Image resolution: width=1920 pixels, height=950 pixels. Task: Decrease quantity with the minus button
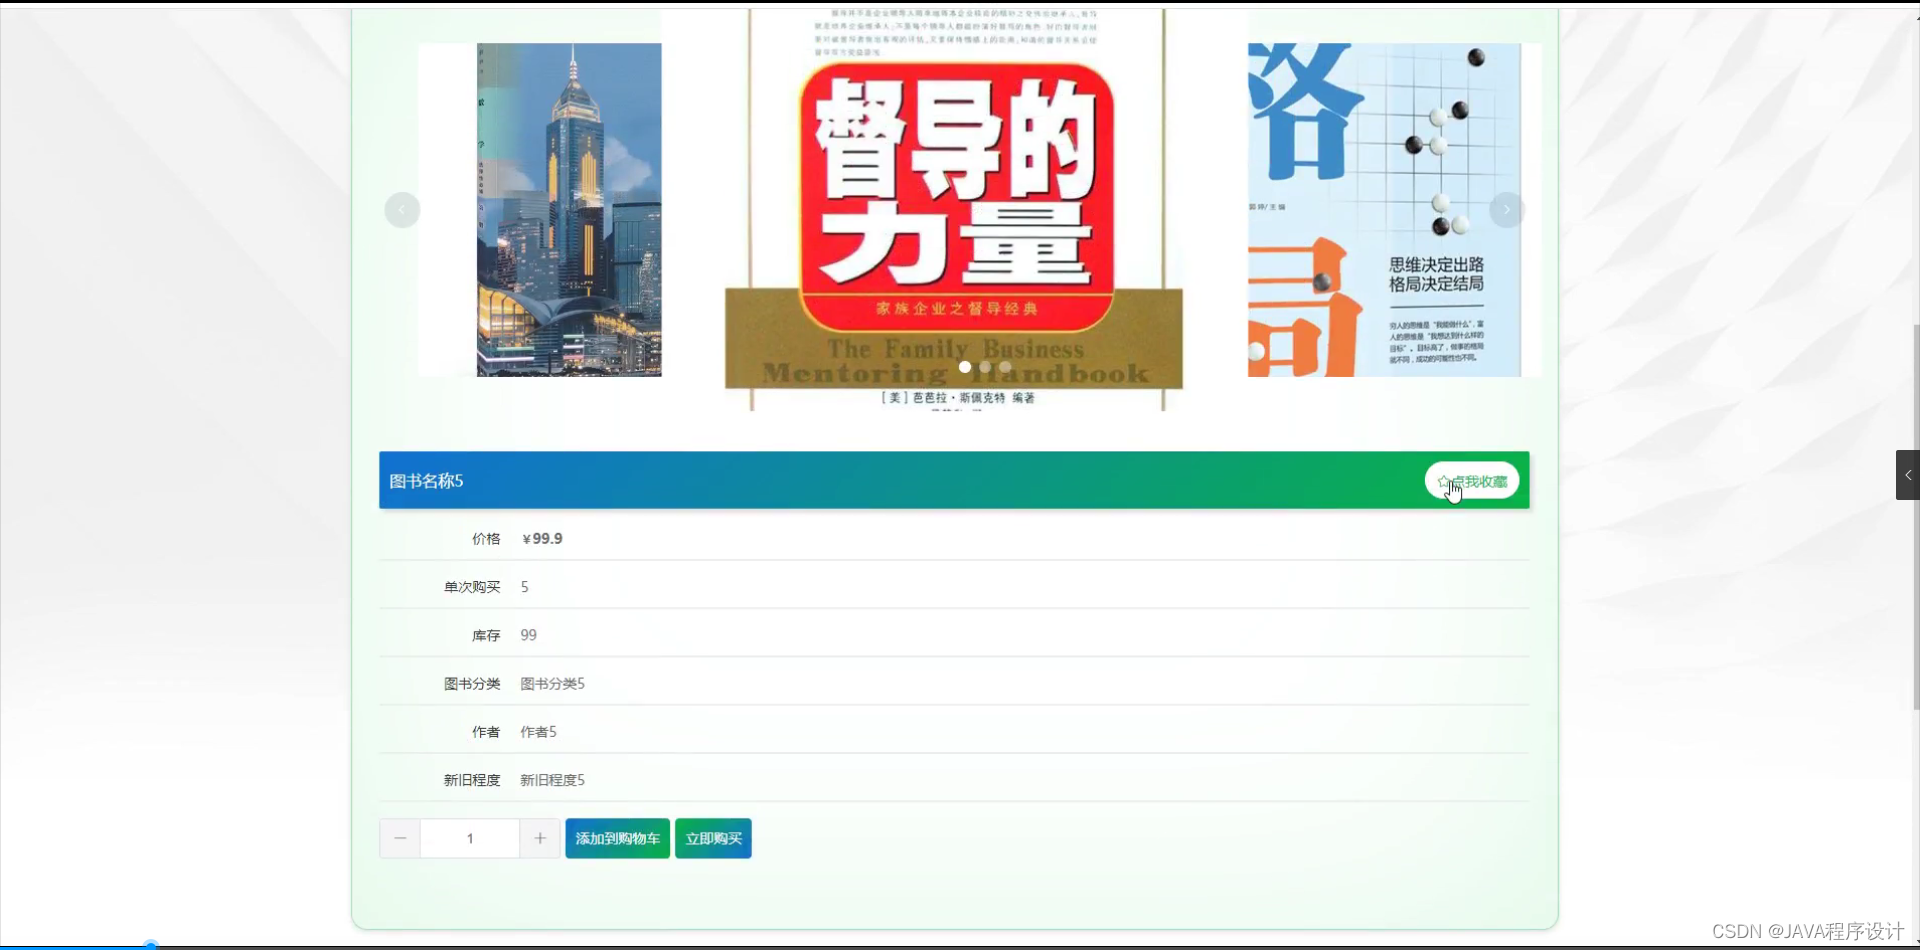point(400,838)
